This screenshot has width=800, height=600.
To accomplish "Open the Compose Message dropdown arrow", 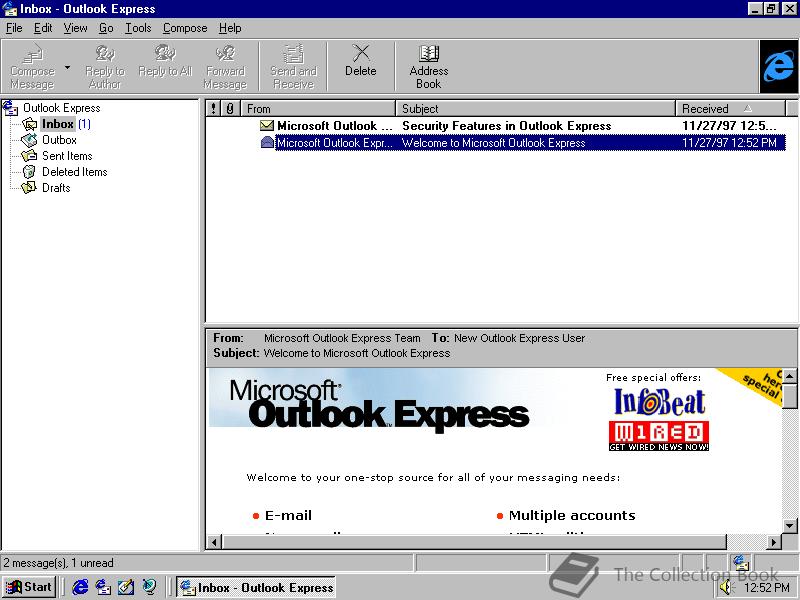I will (x=67, y=67).
